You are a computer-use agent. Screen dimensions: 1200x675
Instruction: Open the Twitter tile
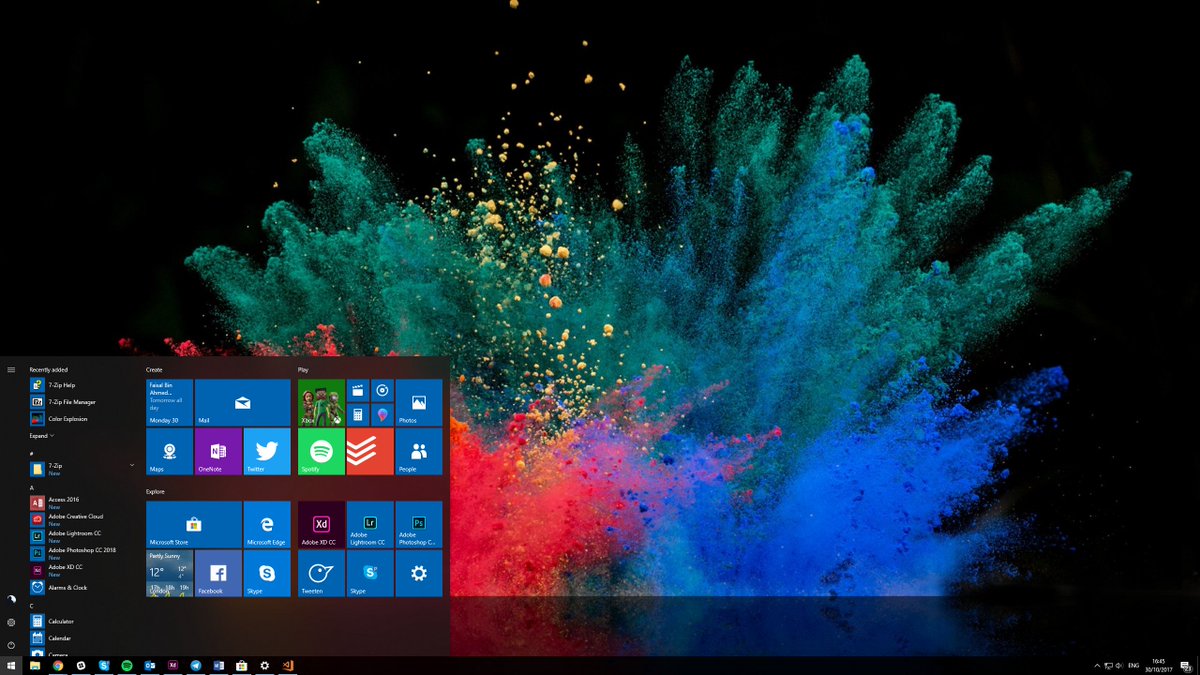pyautogui.click(x=267, y=451)
